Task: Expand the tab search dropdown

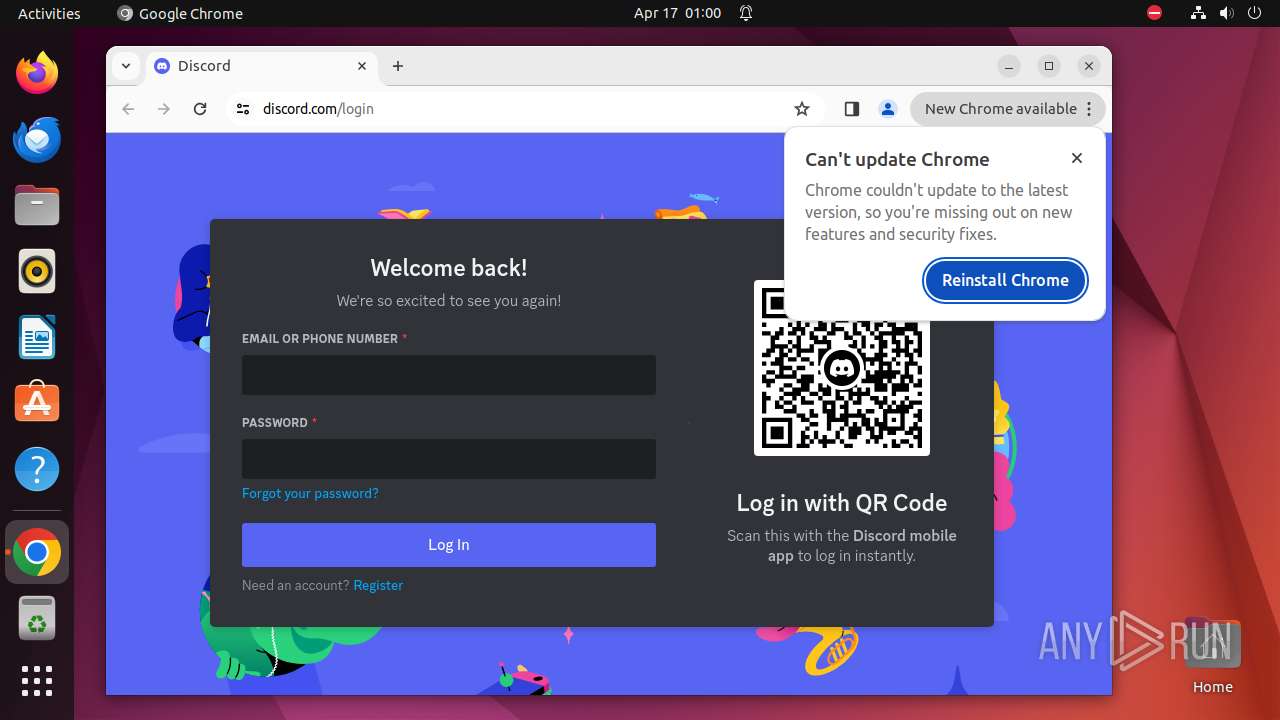Action: pyautogui.click(x=125, y=66)
